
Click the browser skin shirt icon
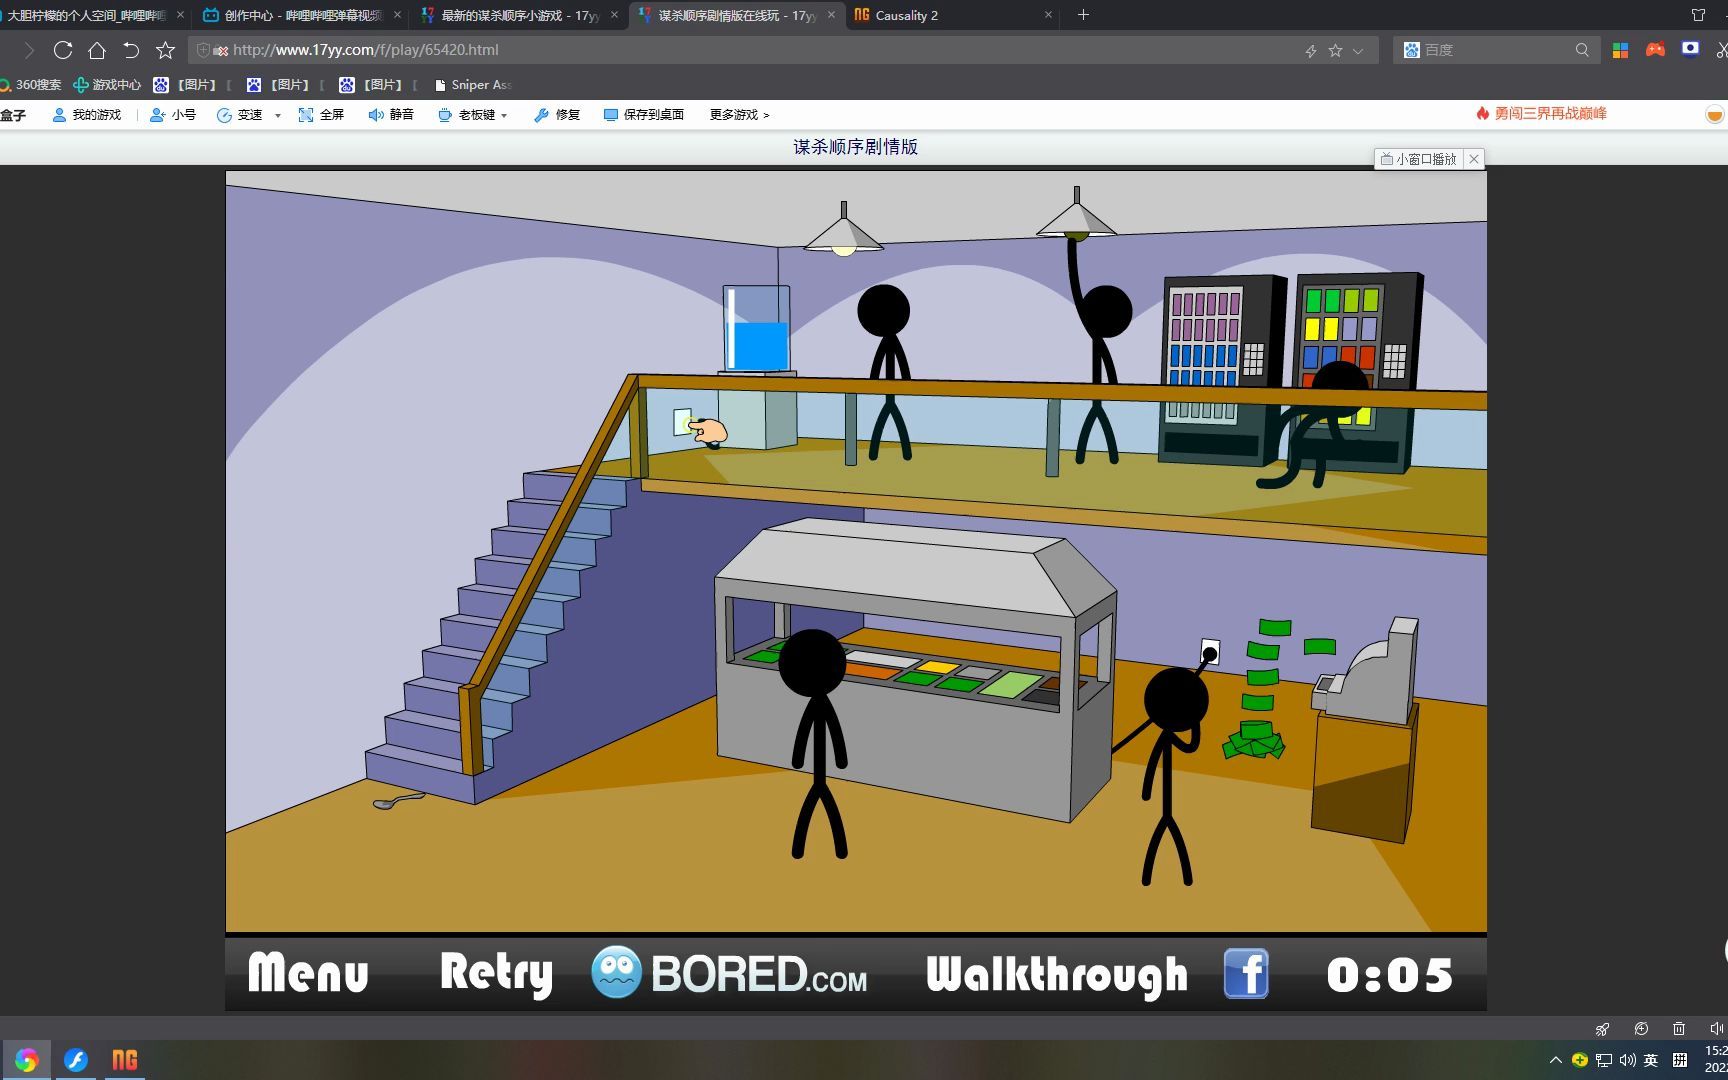coord(1698,15)
